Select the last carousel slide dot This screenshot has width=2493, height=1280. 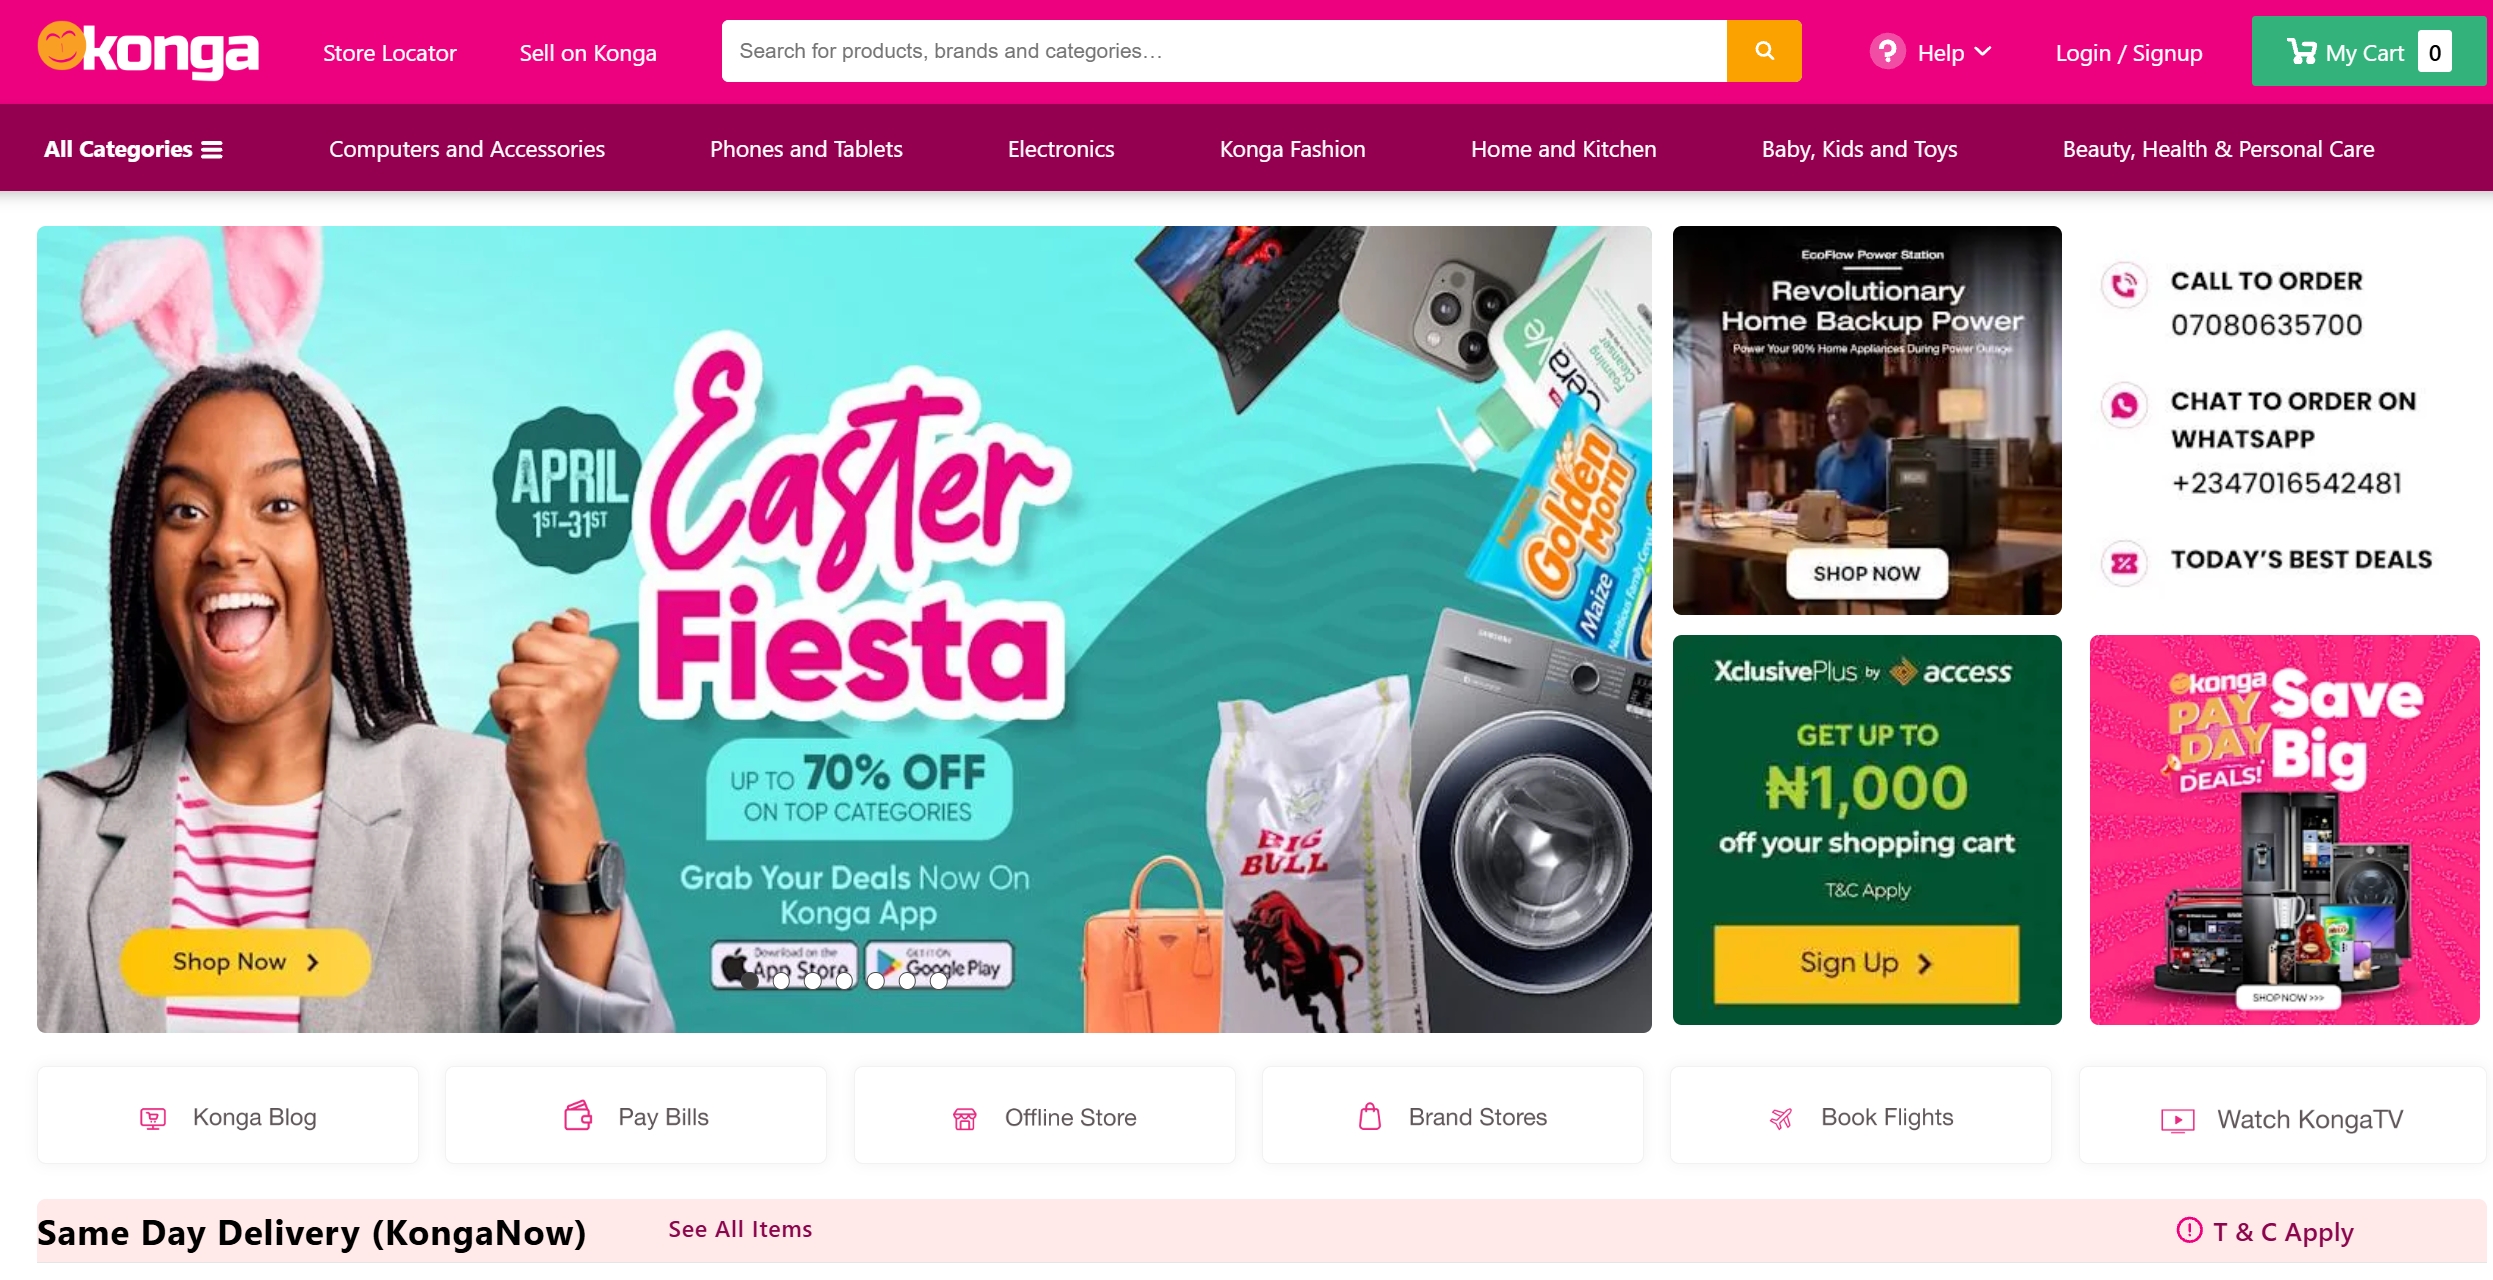938,981
